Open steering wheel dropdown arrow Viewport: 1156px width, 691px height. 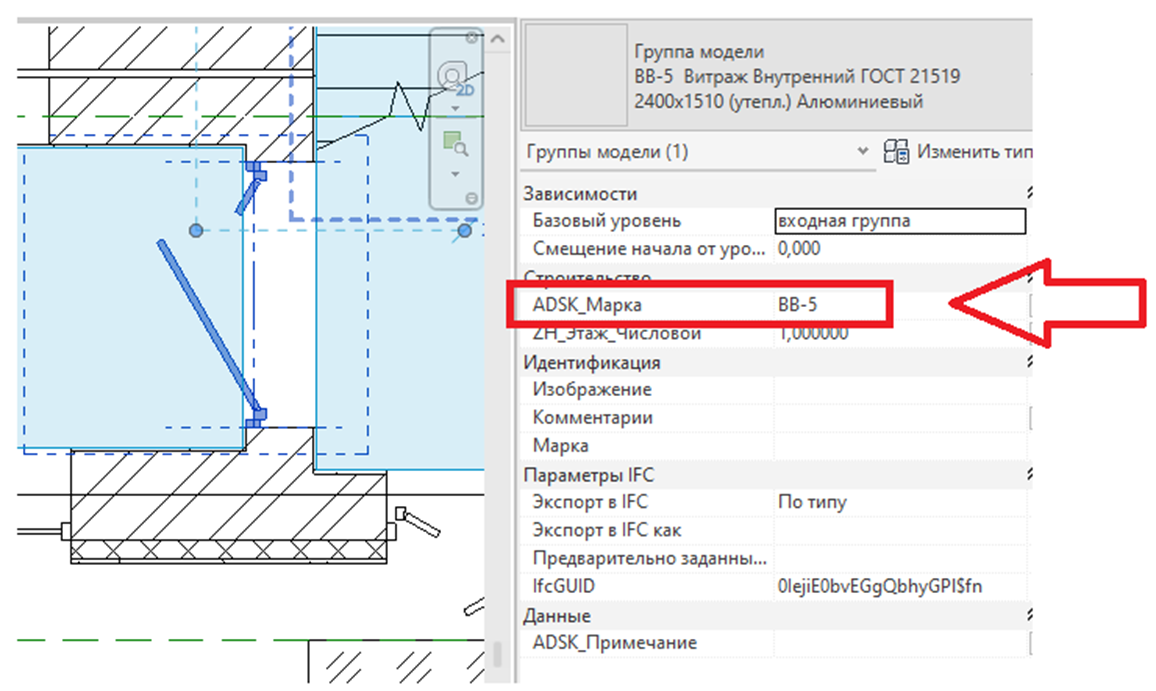pos(455,109)
